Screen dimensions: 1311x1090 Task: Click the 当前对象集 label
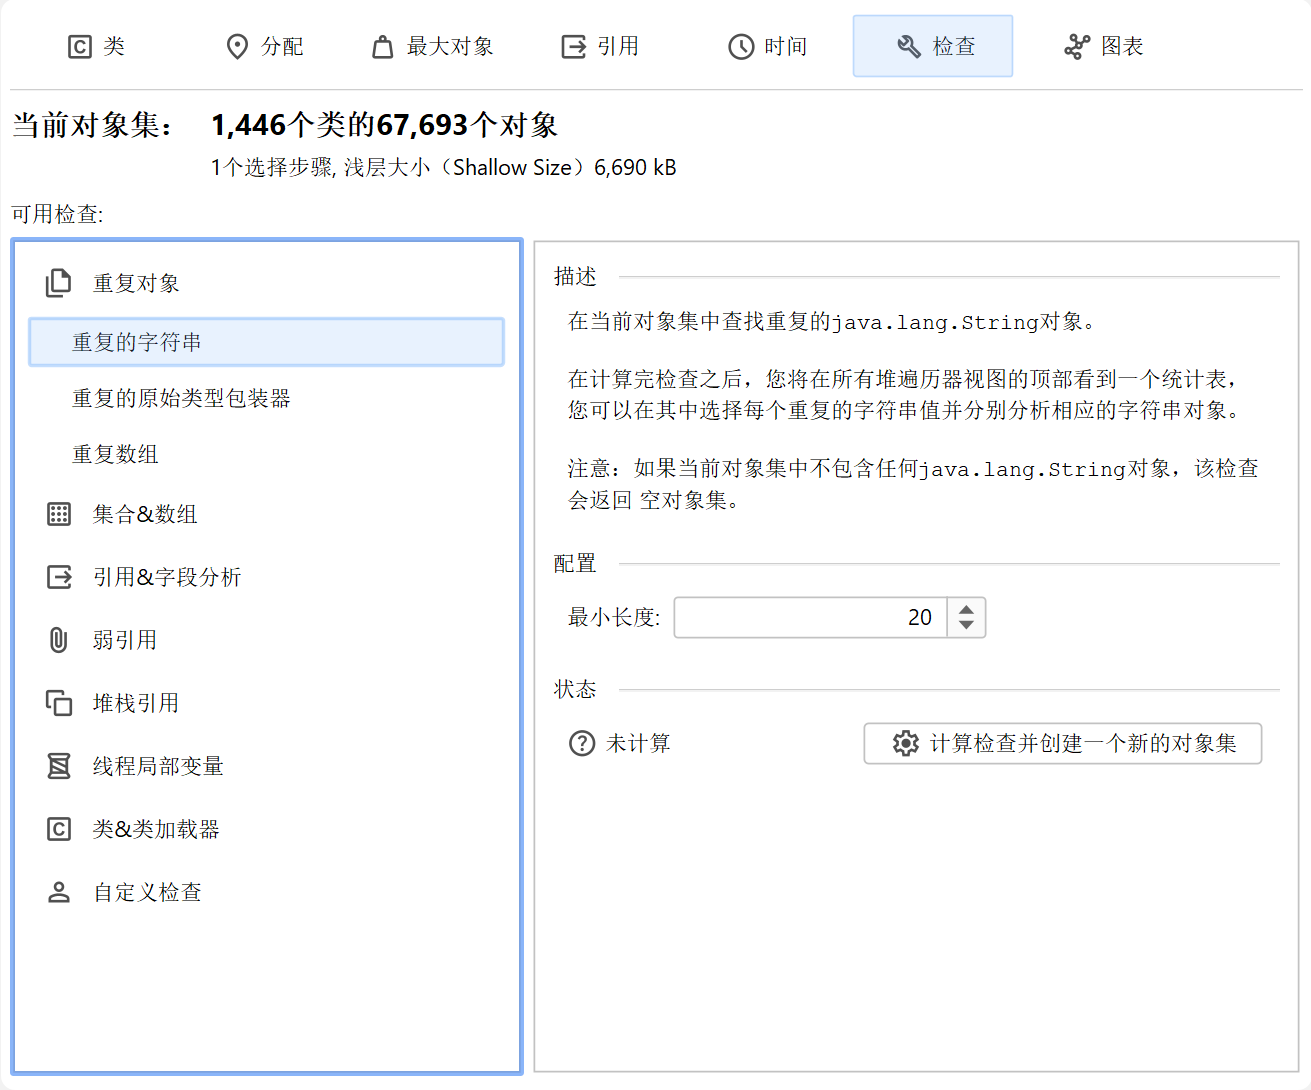pos(92,125)
